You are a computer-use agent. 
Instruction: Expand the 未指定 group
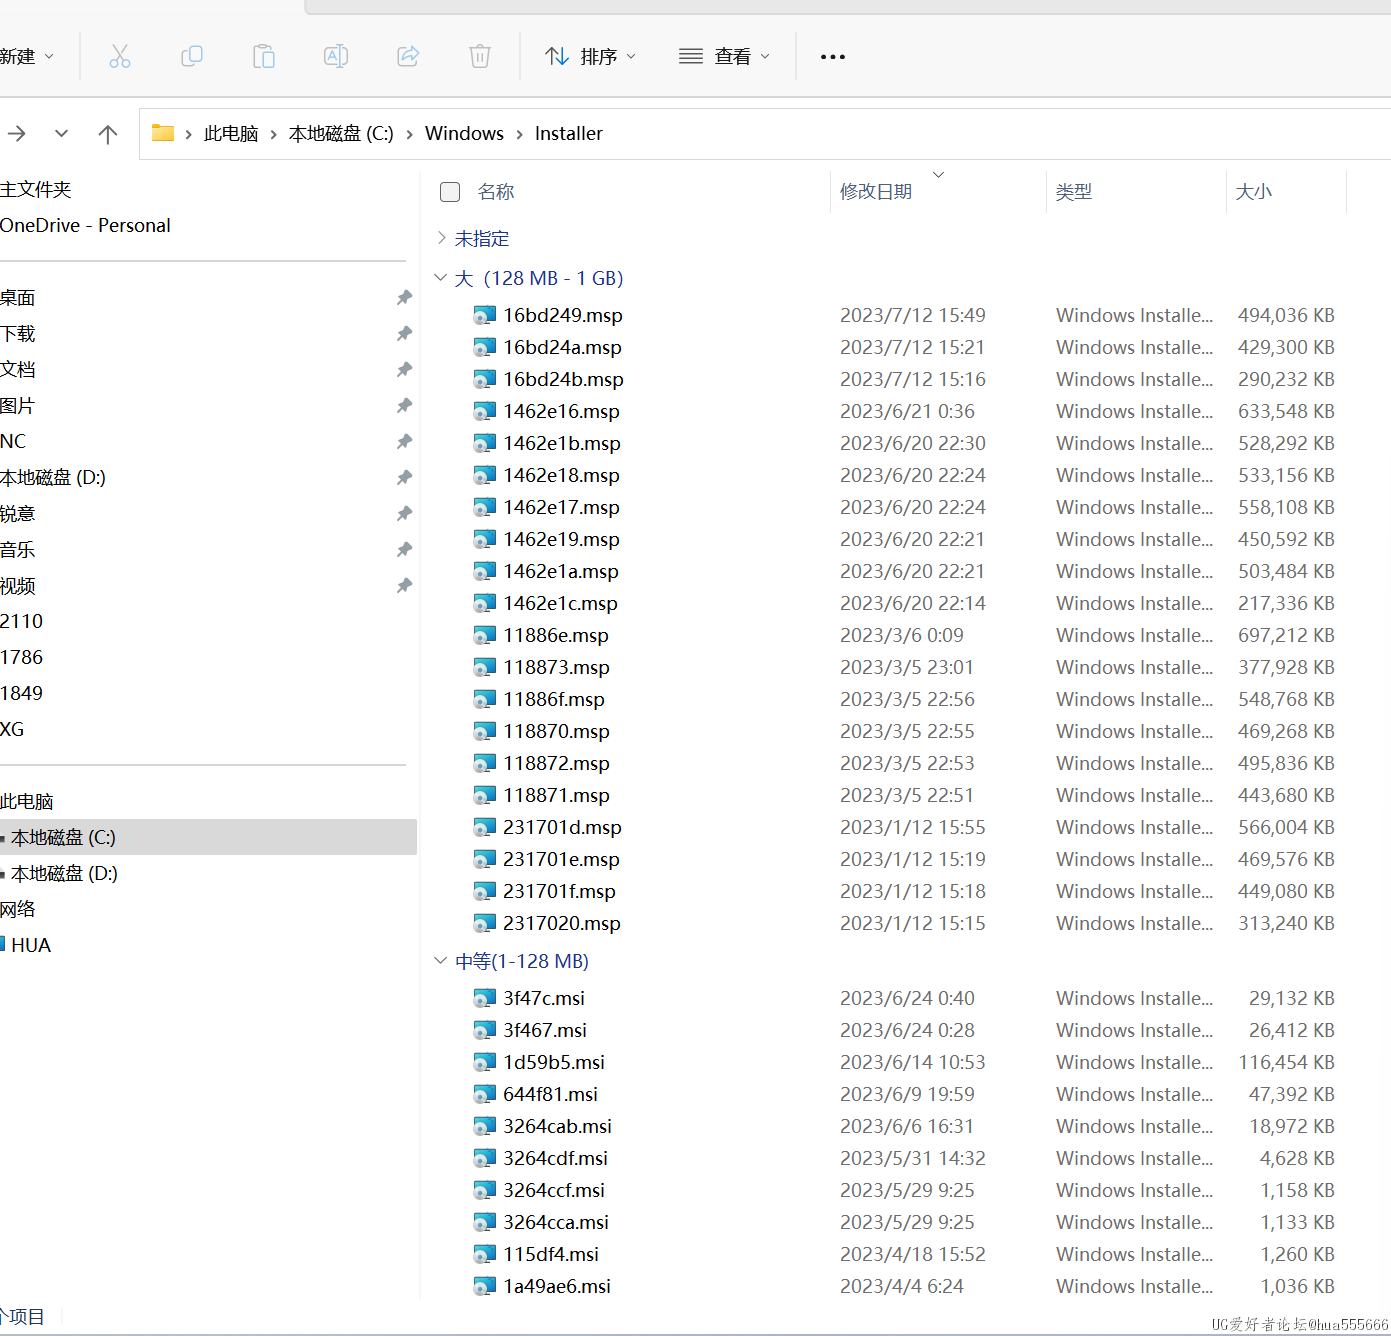pyautogui.click(x=441, y=238)
